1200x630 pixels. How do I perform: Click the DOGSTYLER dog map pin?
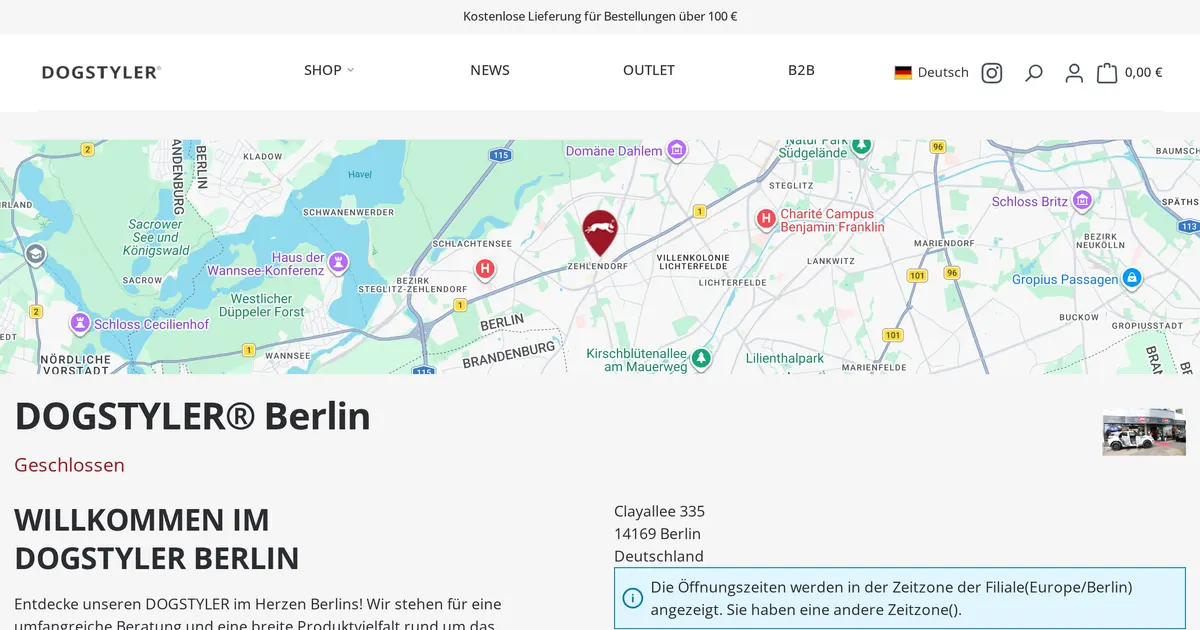click(600, 233)
